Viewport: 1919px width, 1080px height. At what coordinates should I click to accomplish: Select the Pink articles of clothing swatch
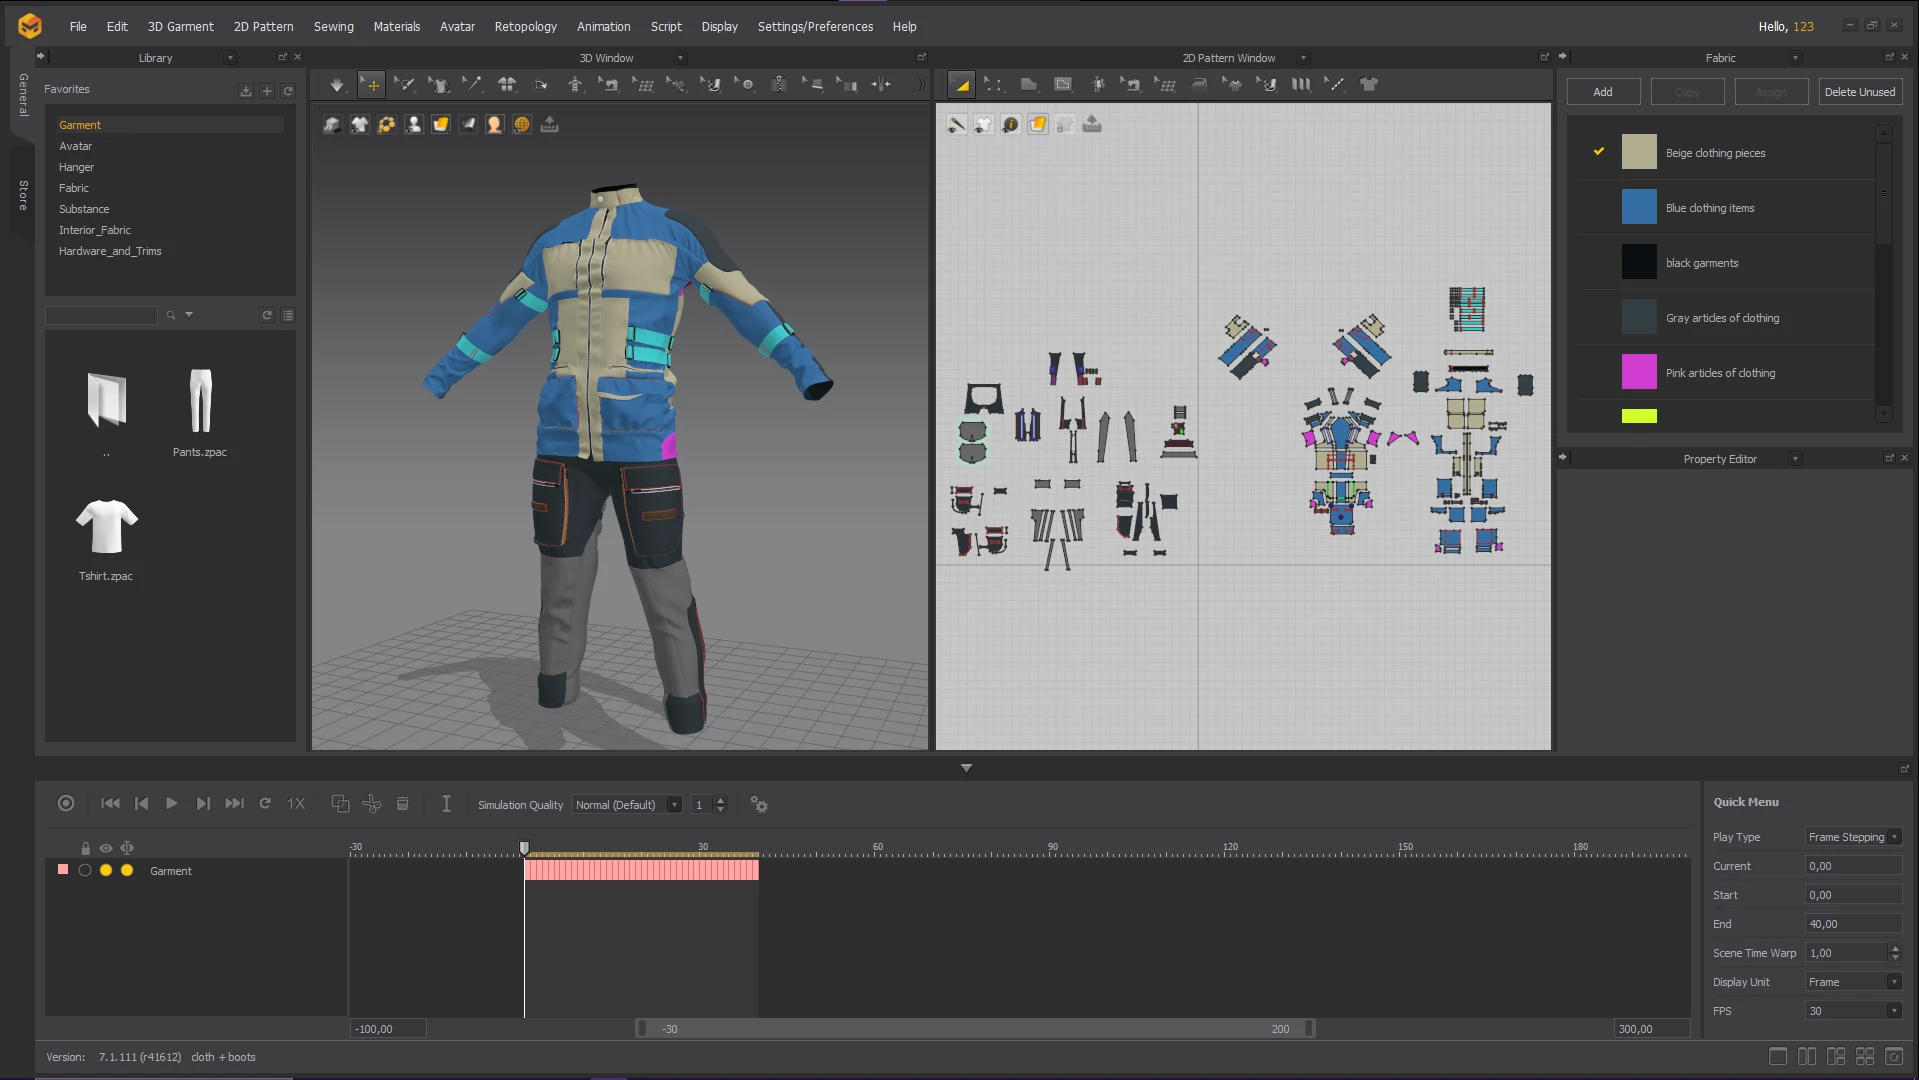(x=1638, y=373)
